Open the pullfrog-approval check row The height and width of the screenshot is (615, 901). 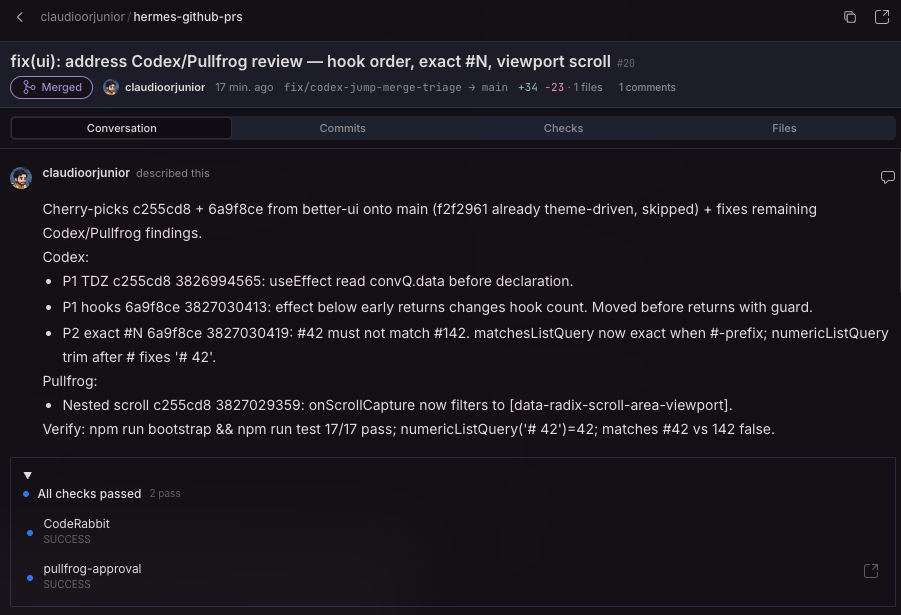(x=452, y=576)
